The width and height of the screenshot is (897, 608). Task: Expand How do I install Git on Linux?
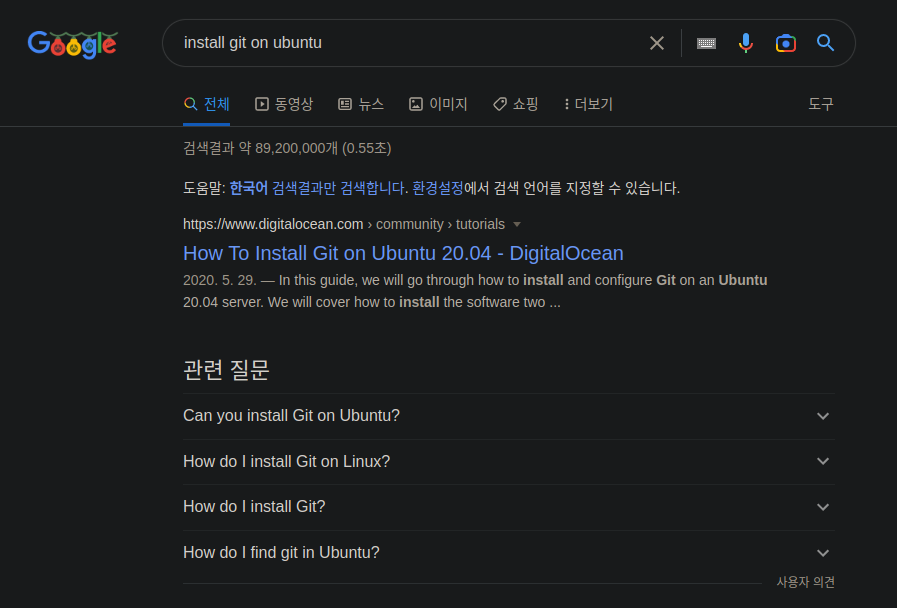509,462
